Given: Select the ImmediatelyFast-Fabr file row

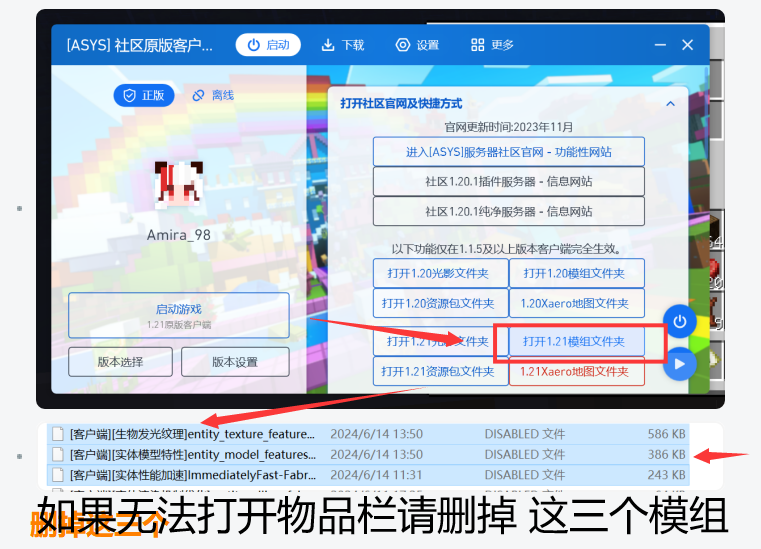Looking at the screenshot, I should (368, 475).
